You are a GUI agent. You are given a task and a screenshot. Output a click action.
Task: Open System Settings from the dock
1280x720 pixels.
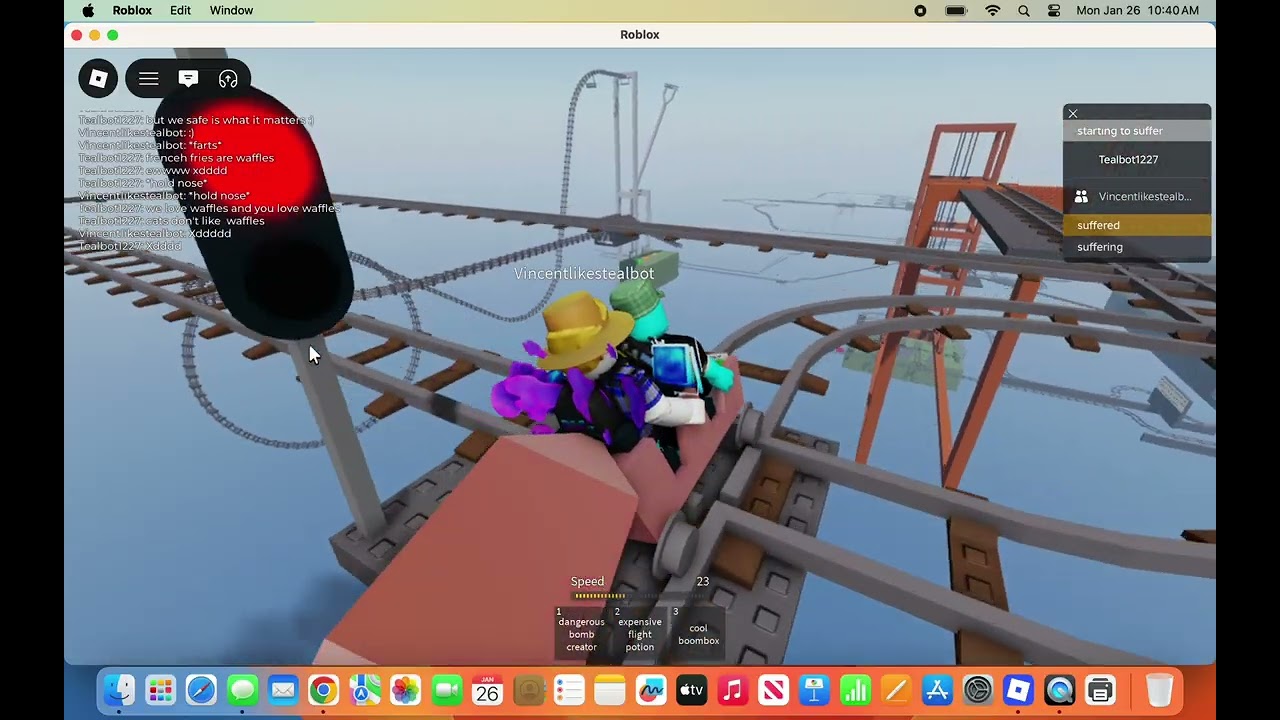click(977, 690)
